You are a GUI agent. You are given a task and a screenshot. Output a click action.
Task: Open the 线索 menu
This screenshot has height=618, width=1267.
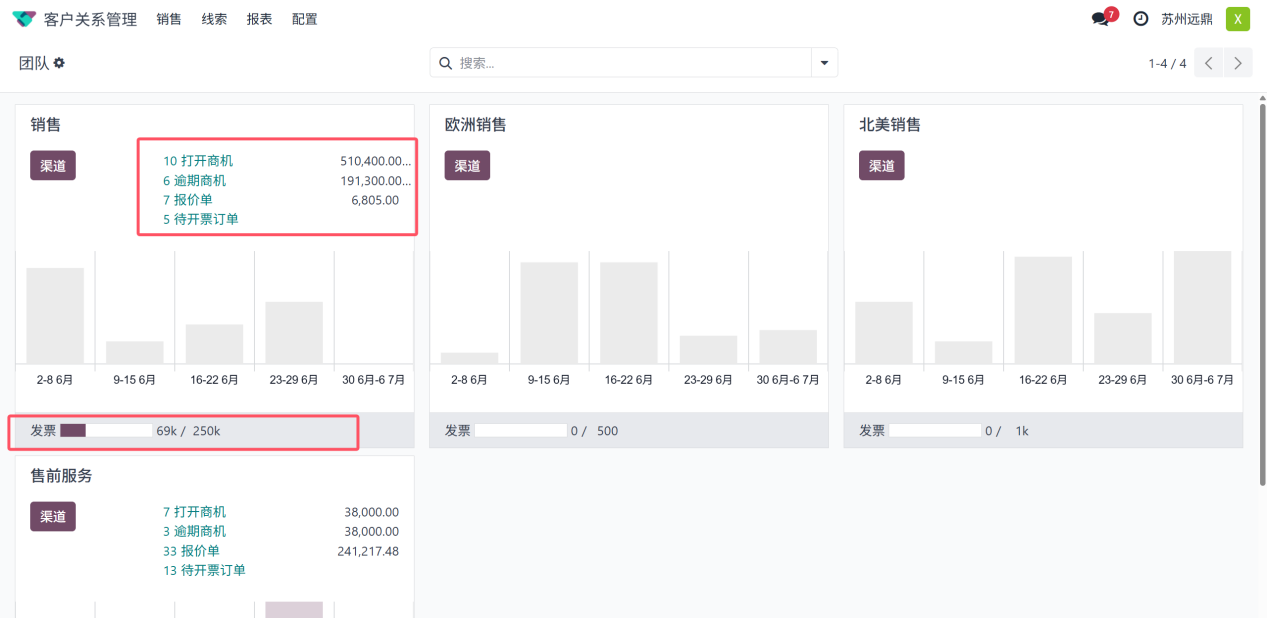click(x=214, y=19)
